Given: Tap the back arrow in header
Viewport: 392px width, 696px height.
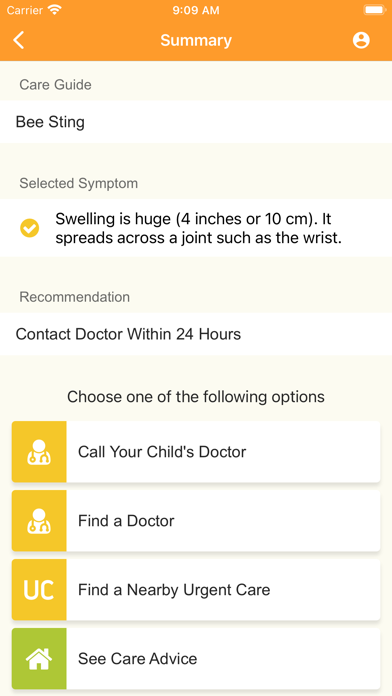Looking at the screenshot, I should [x=19, y=40].
